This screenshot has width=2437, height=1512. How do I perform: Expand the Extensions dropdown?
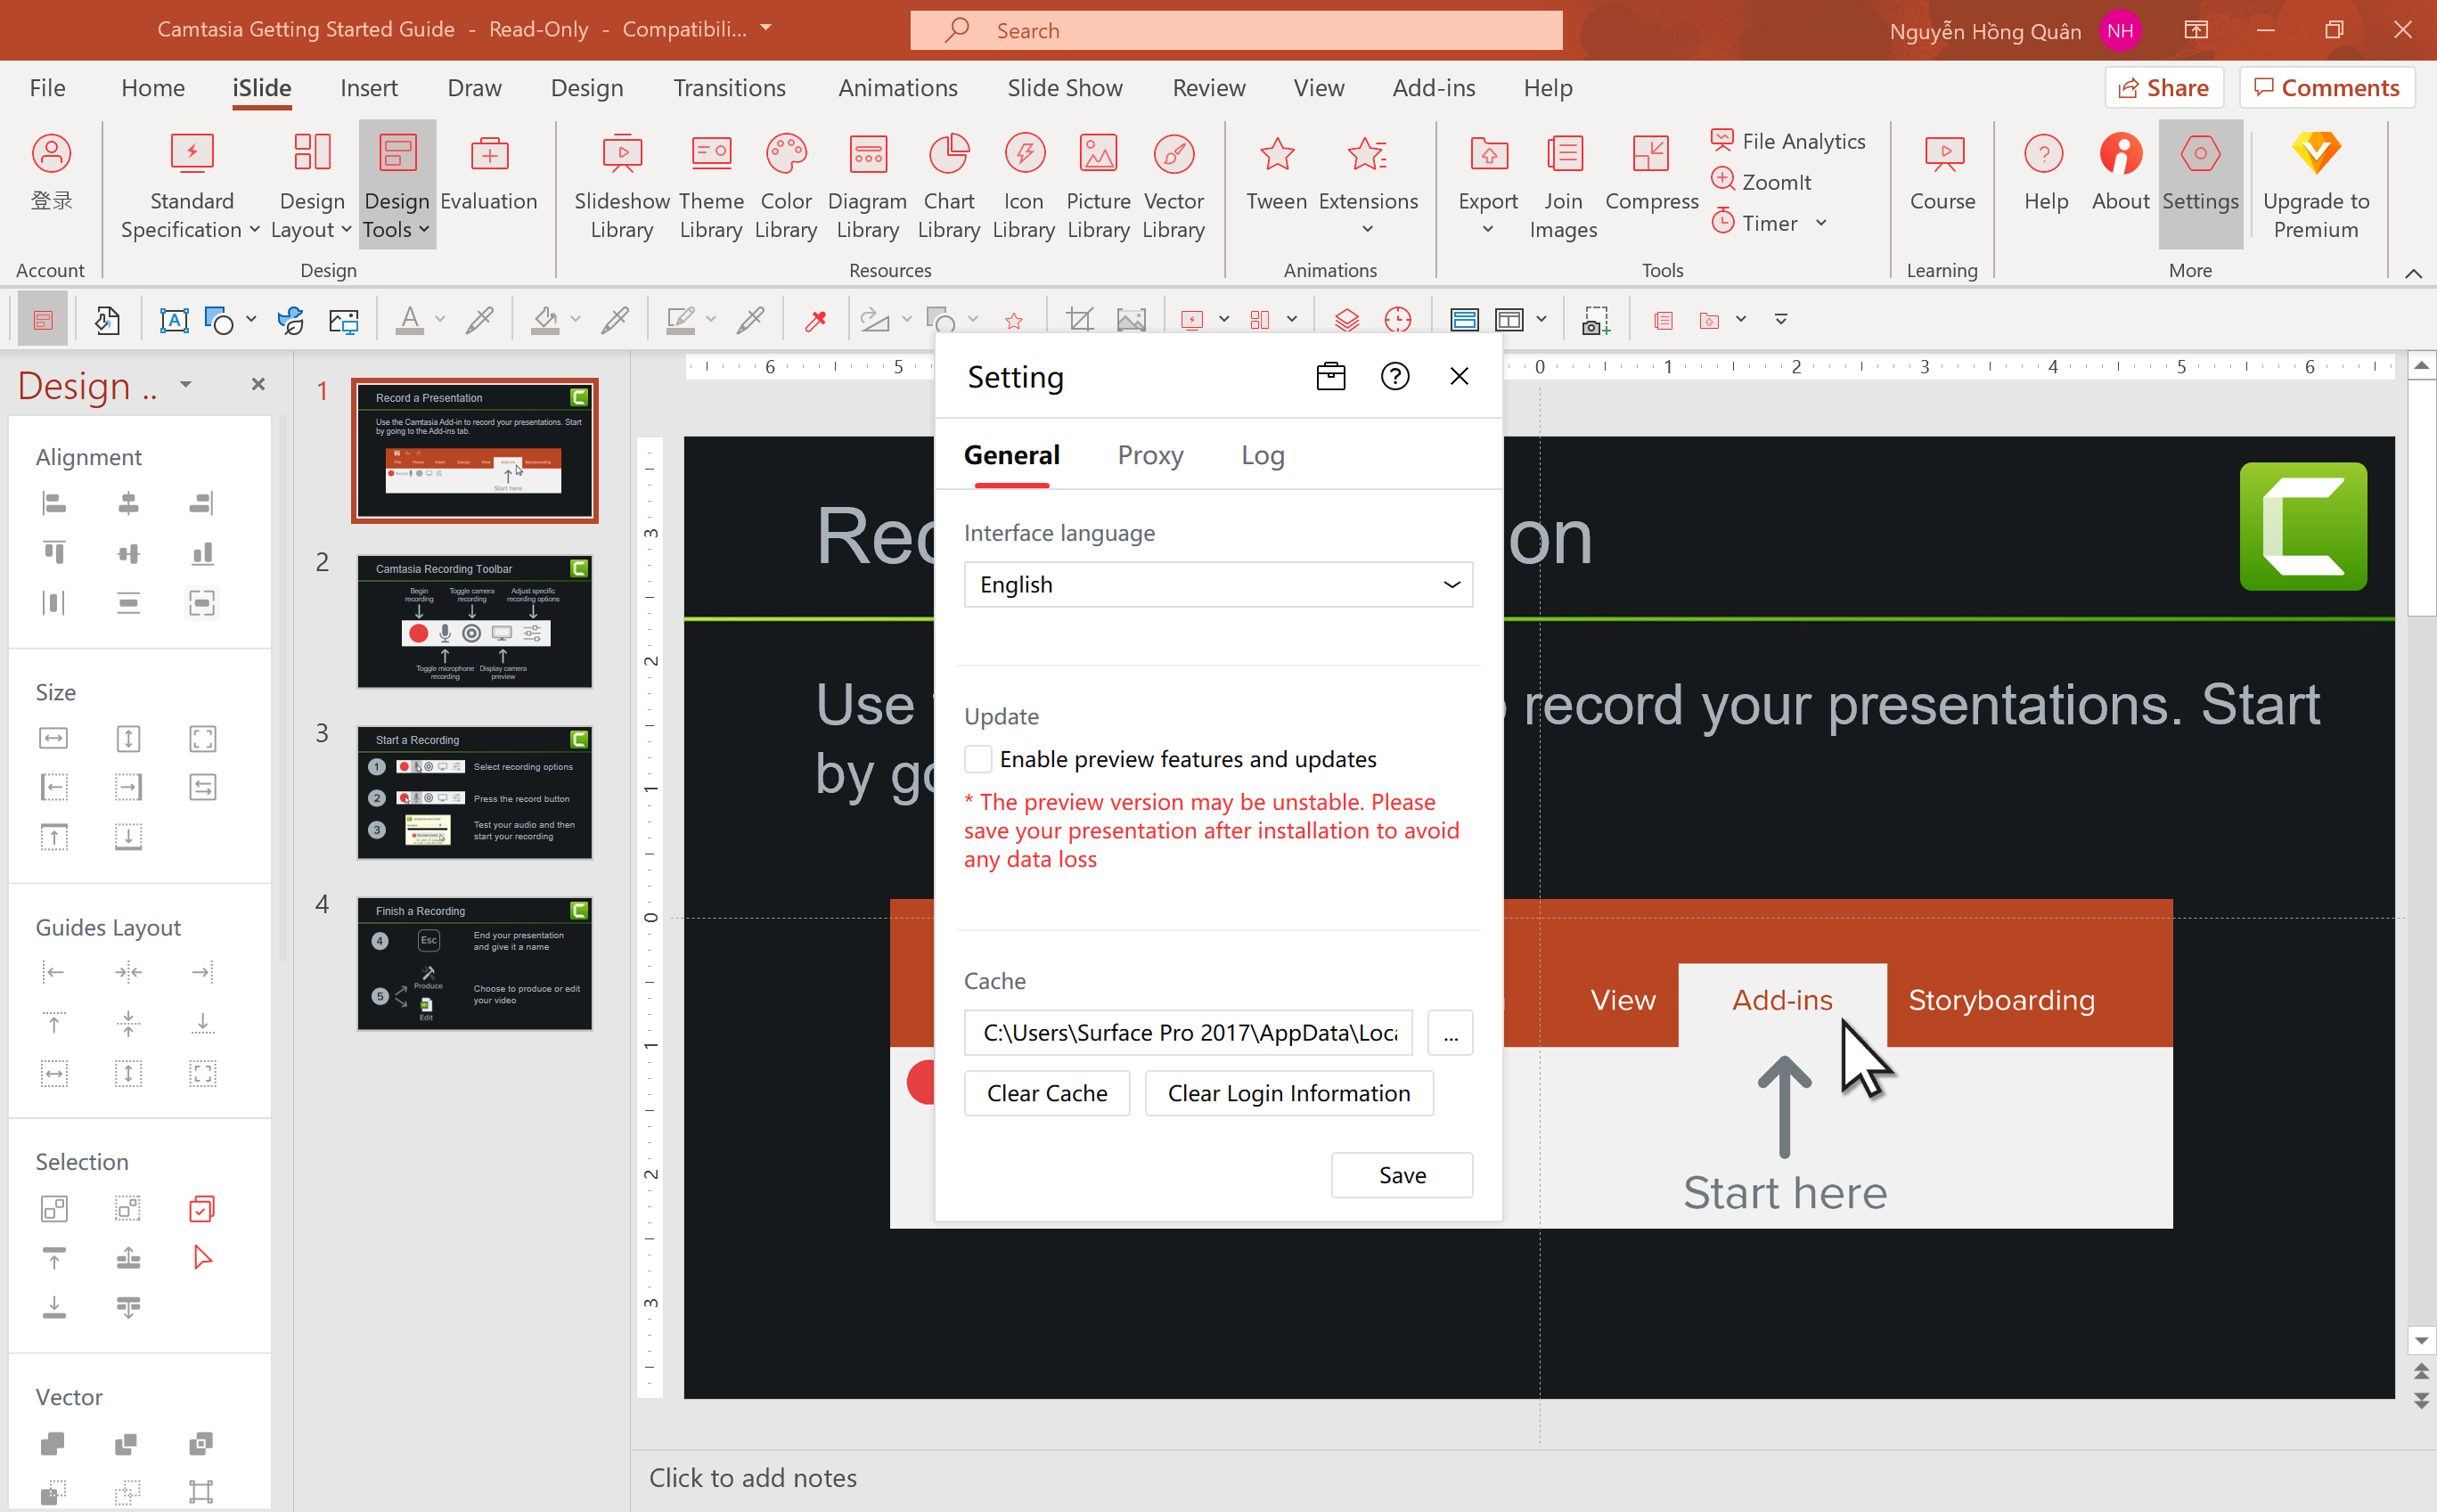pos(1367,230)
